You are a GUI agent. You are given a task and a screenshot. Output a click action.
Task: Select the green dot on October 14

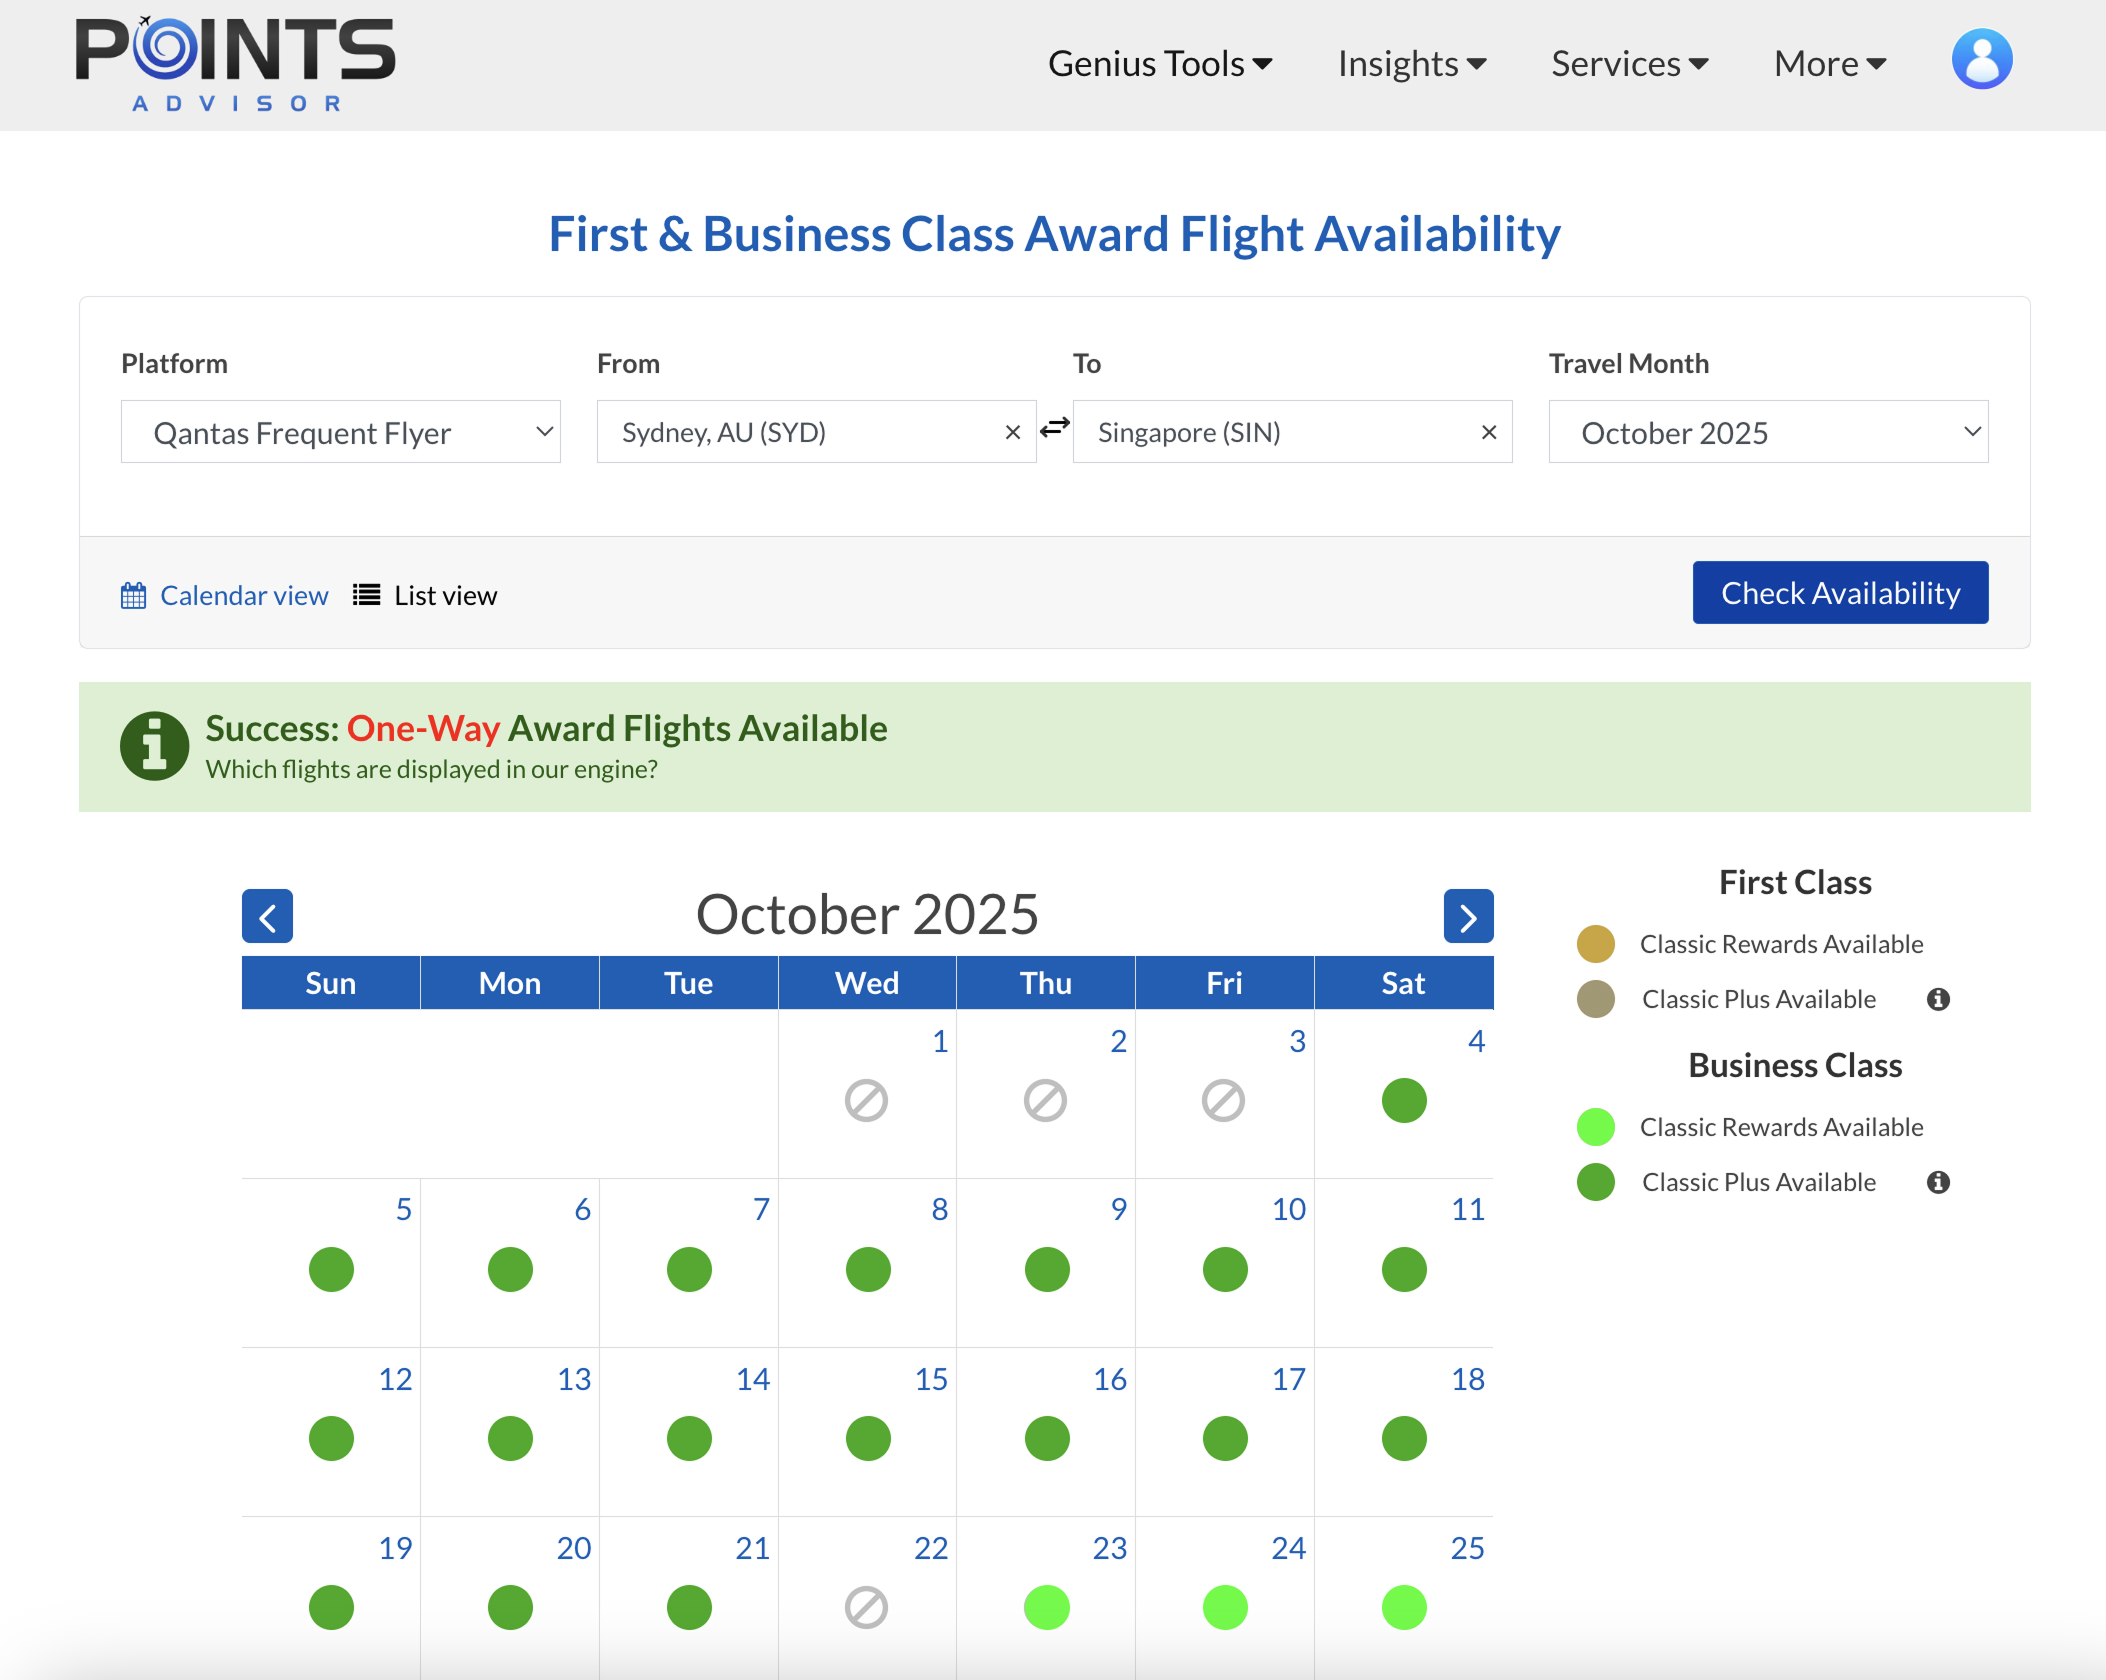[x=689, y=1439]
